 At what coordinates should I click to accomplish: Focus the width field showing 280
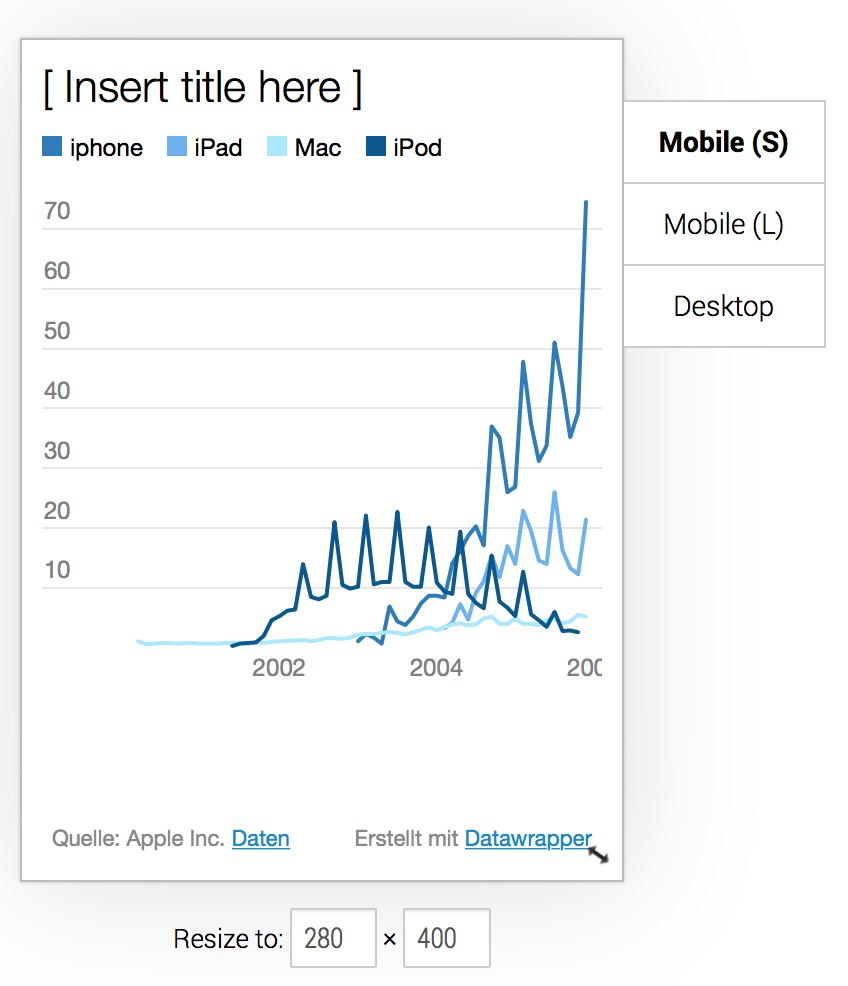333,938
